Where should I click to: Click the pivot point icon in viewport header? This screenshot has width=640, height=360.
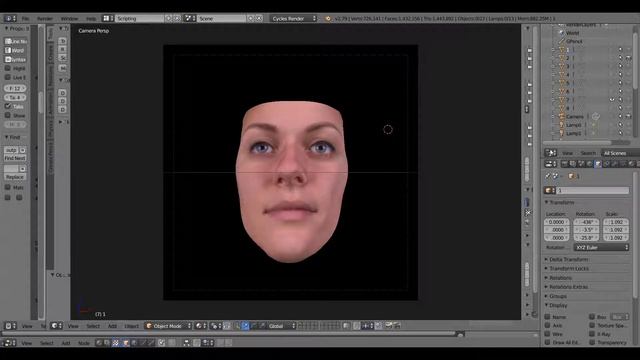tap(215, 326)
